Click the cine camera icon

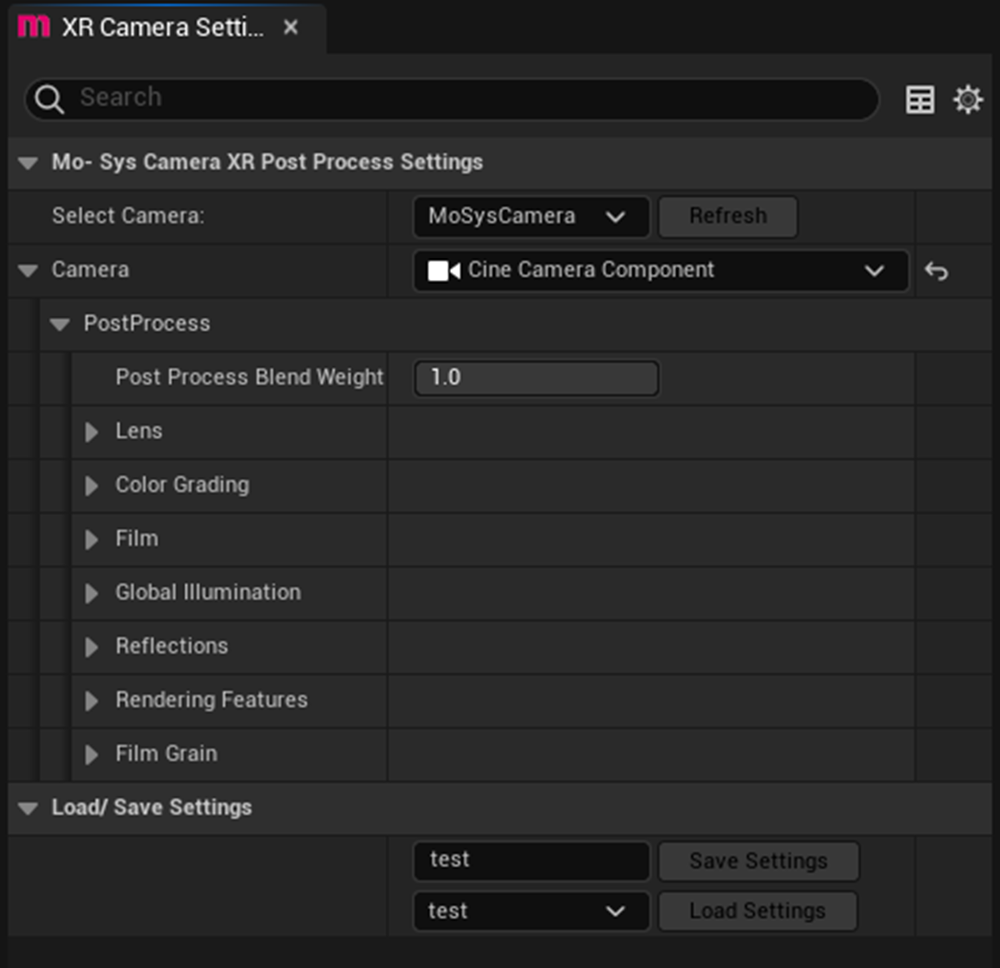(x=444, y=270)
